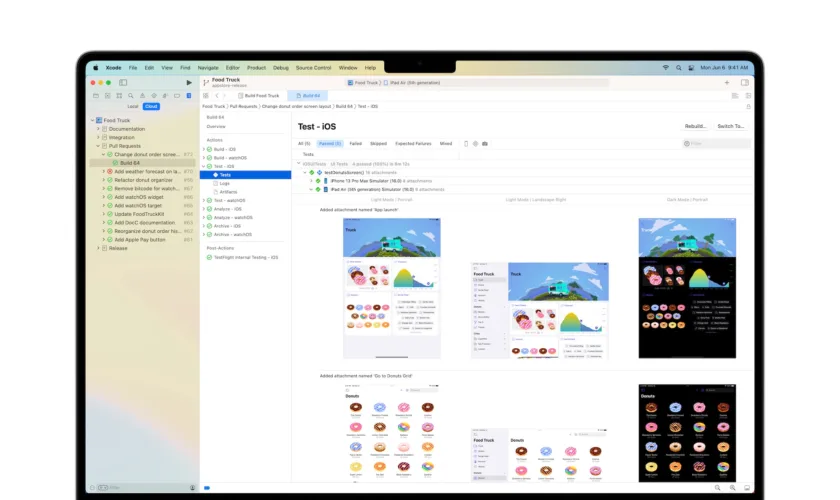Open the Source Control menu
This screenshot has height=500, width=840.
click(x=313, y=68)
